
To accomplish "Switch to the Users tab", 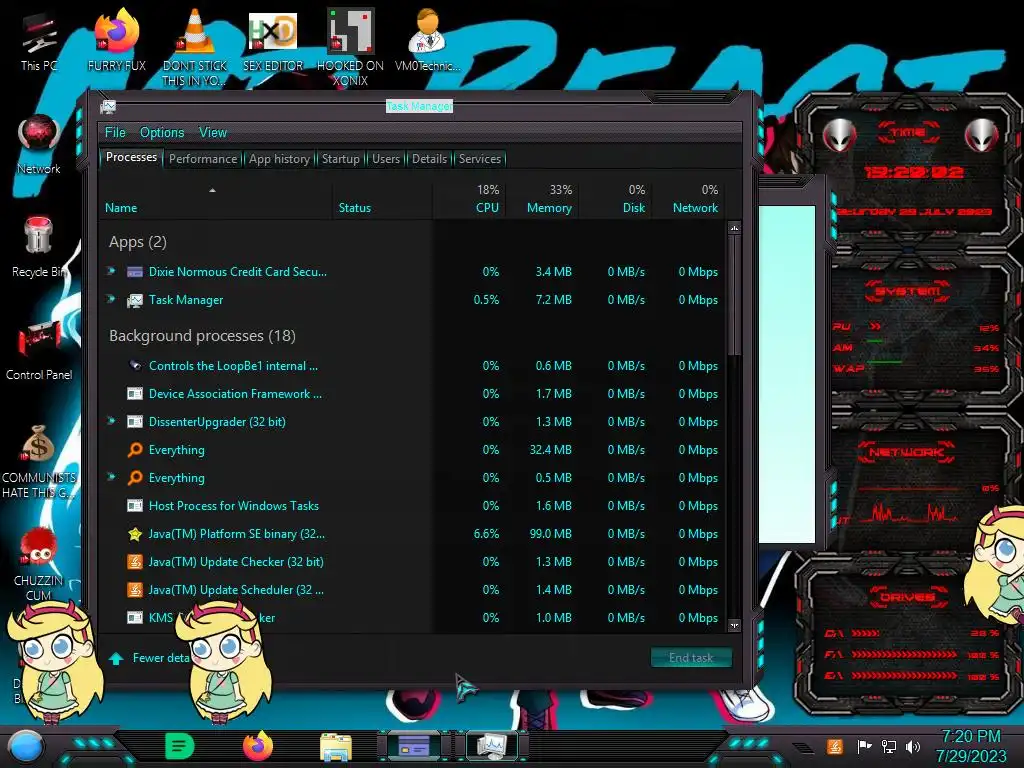I will pos(386,159).
